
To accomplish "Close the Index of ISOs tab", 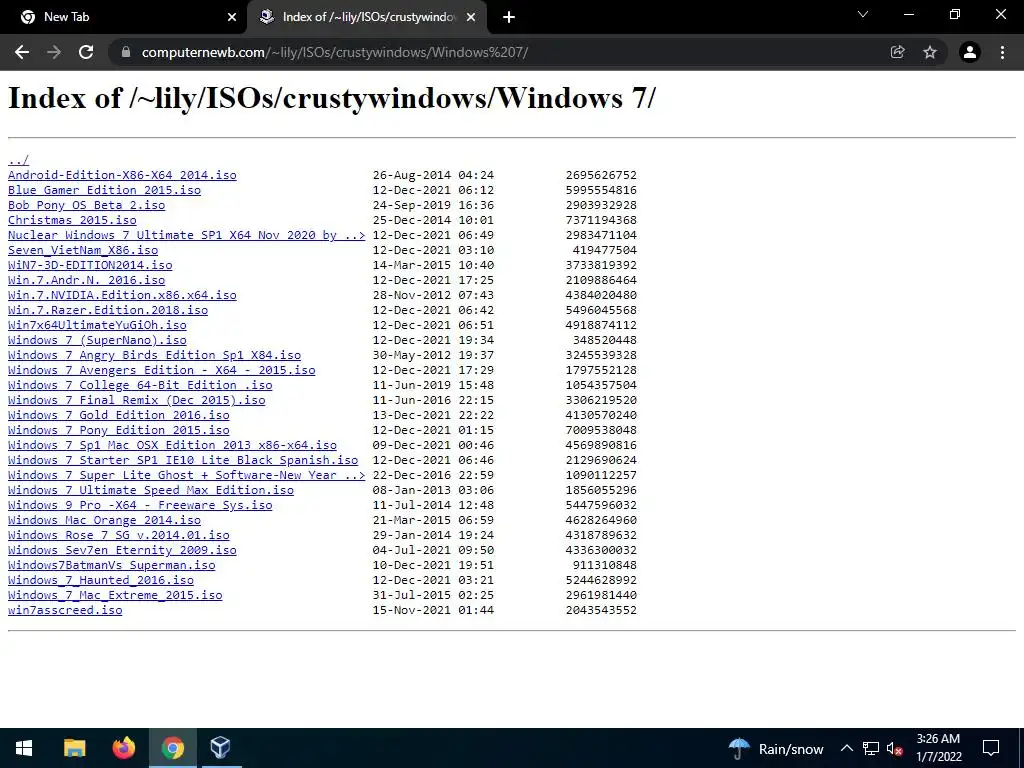I will (x=471, y=18).
